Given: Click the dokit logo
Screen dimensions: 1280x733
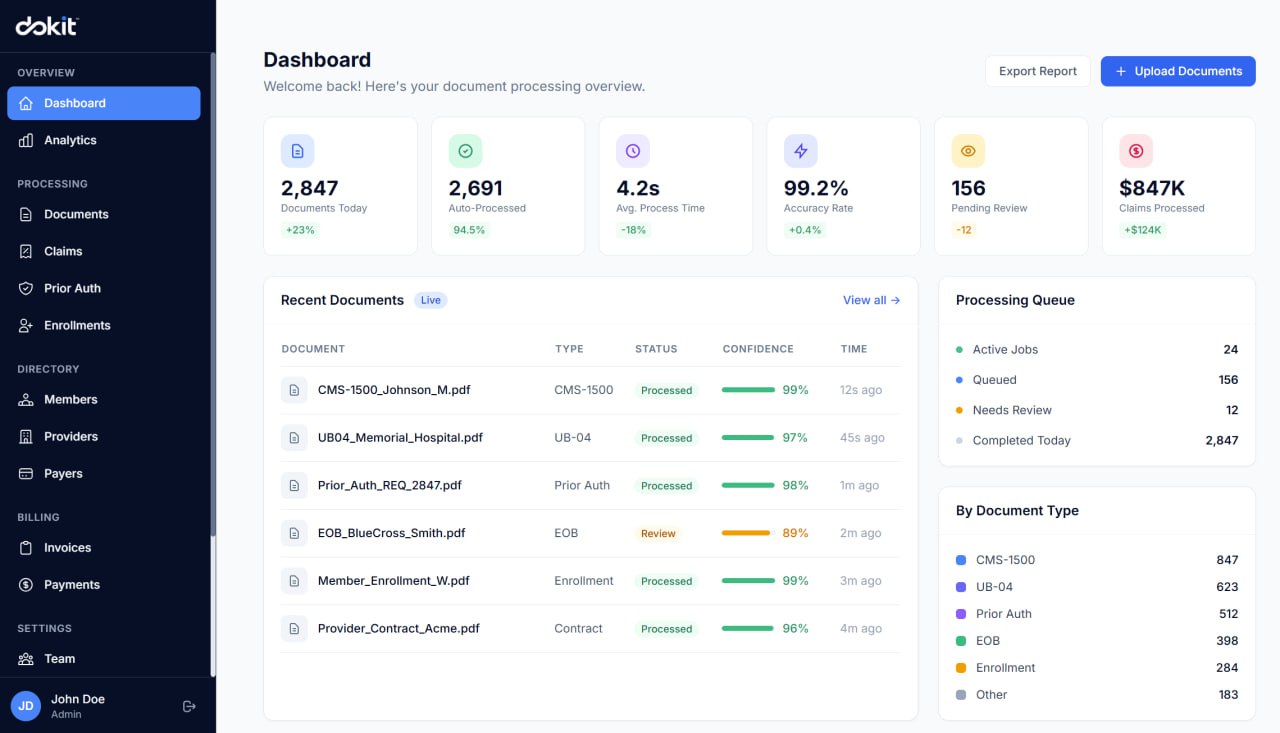Looking at the screenshot, I should pos(46,26).
